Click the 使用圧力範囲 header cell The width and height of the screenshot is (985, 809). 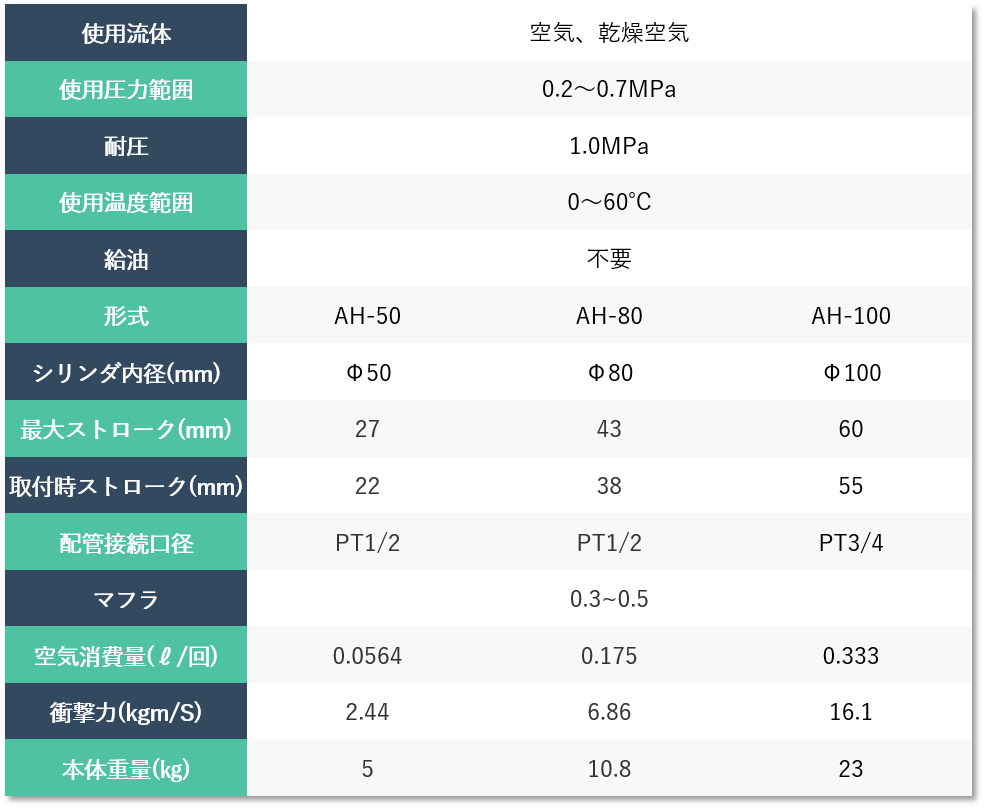tap(126, 90)
